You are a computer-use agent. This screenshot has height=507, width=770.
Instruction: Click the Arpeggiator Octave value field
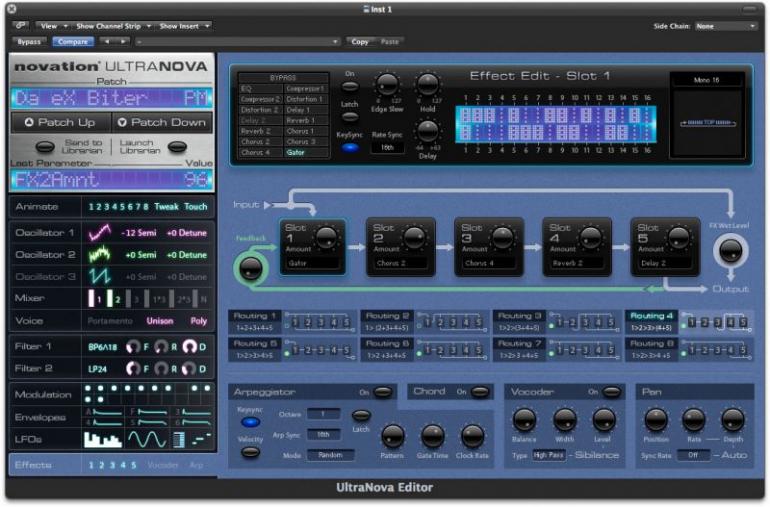coord(323,414)
